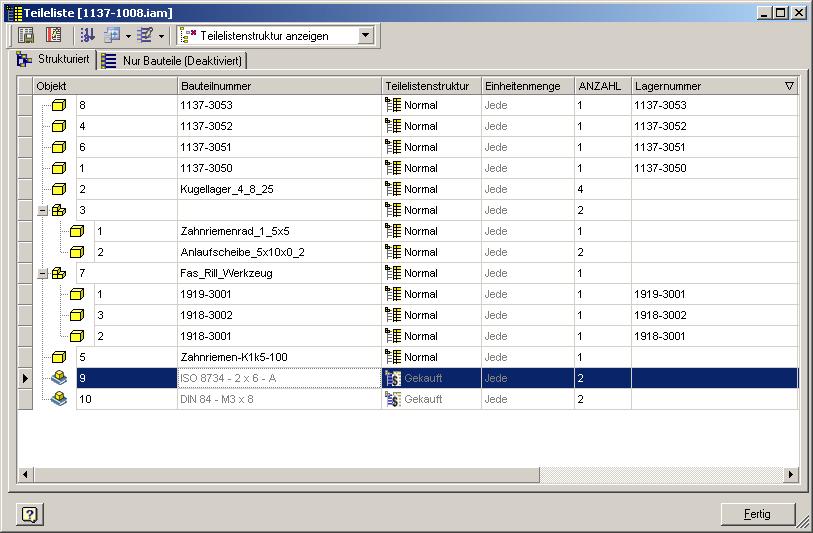The width and height of the screenshot is (813, 533).
Task: Select cell ISO 8734 - 2 x 6 - A
Action: 279,378
